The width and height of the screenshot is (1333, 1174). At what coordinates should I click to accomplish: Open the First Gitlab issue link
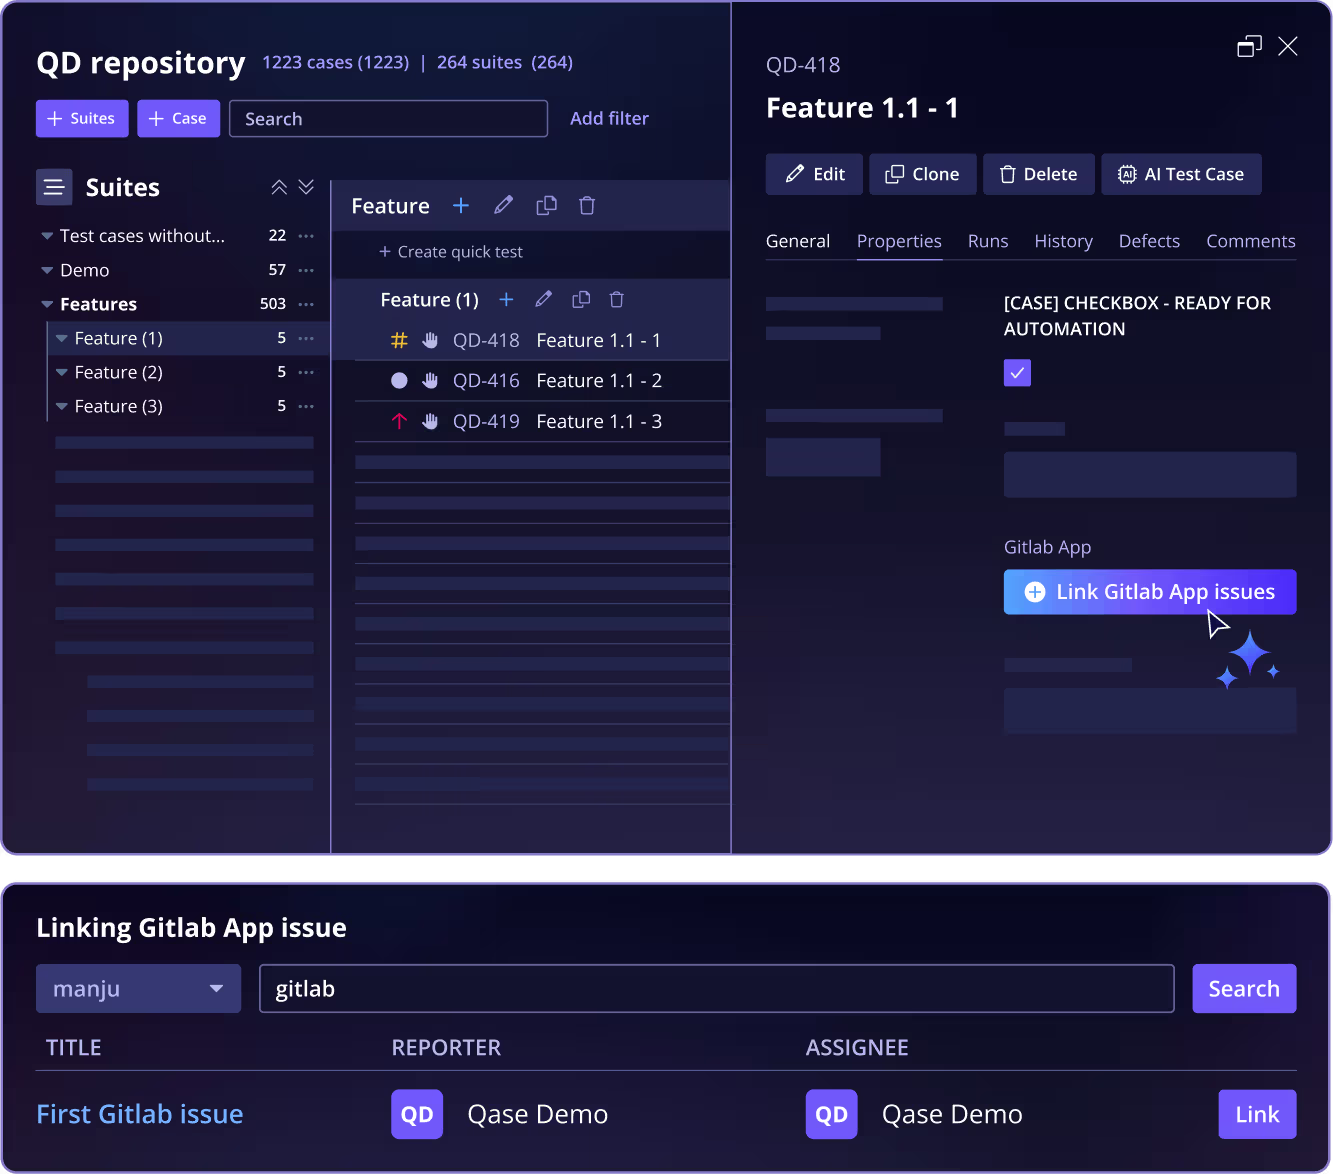coord(139,1114)
